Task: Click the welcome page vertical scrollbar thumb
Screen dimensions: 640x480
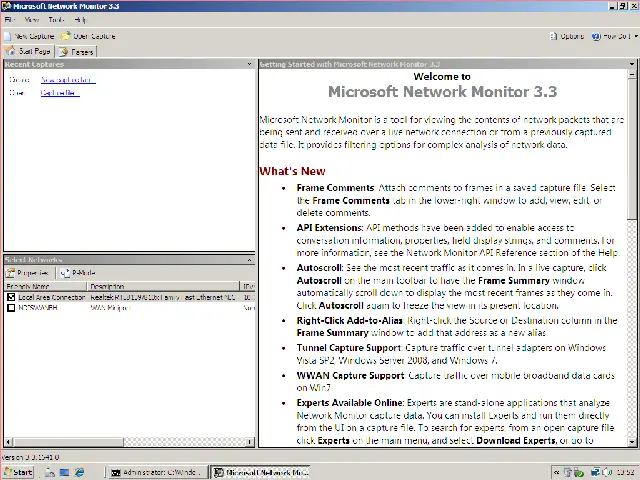Action: [632, 149]
